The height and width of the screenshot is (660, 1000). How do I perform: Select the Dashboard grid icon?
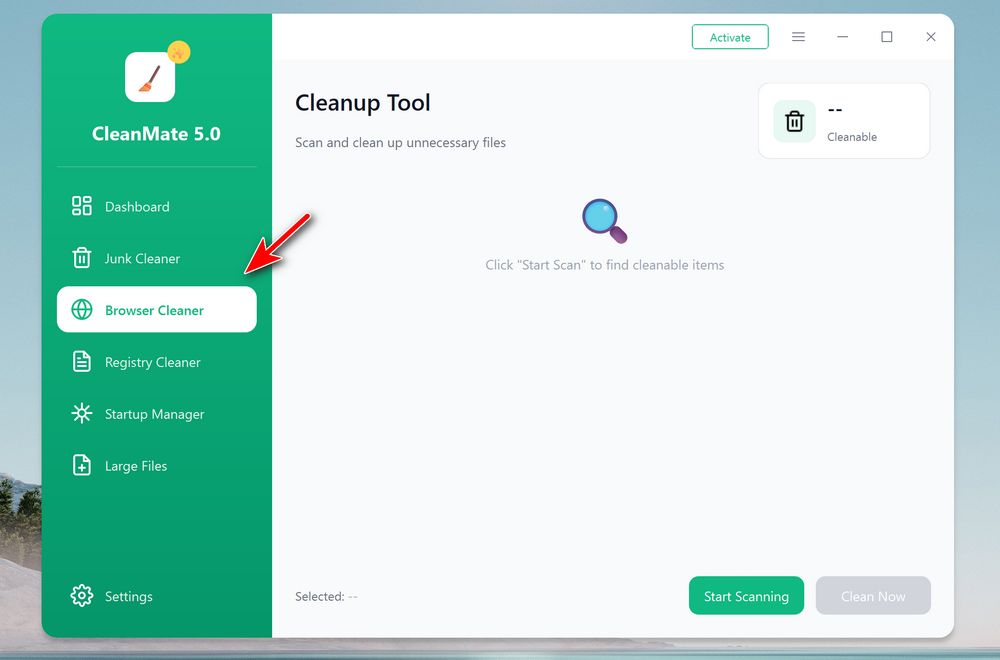(81, 206)
